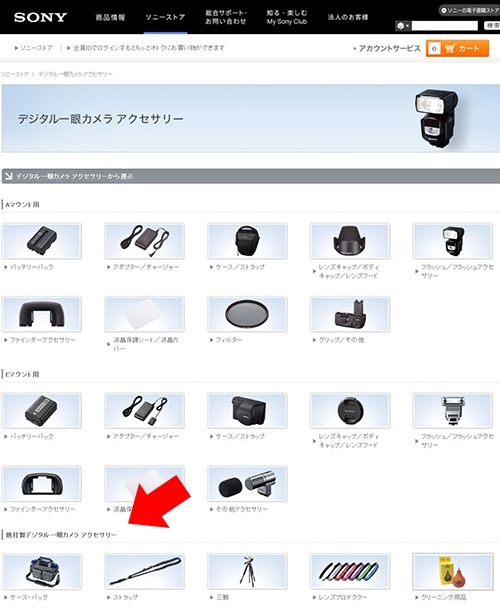Open the ケース・バッグ camera bag thumbnail
Viewport: 500px width, 608px height.
(x=42, y=572)
